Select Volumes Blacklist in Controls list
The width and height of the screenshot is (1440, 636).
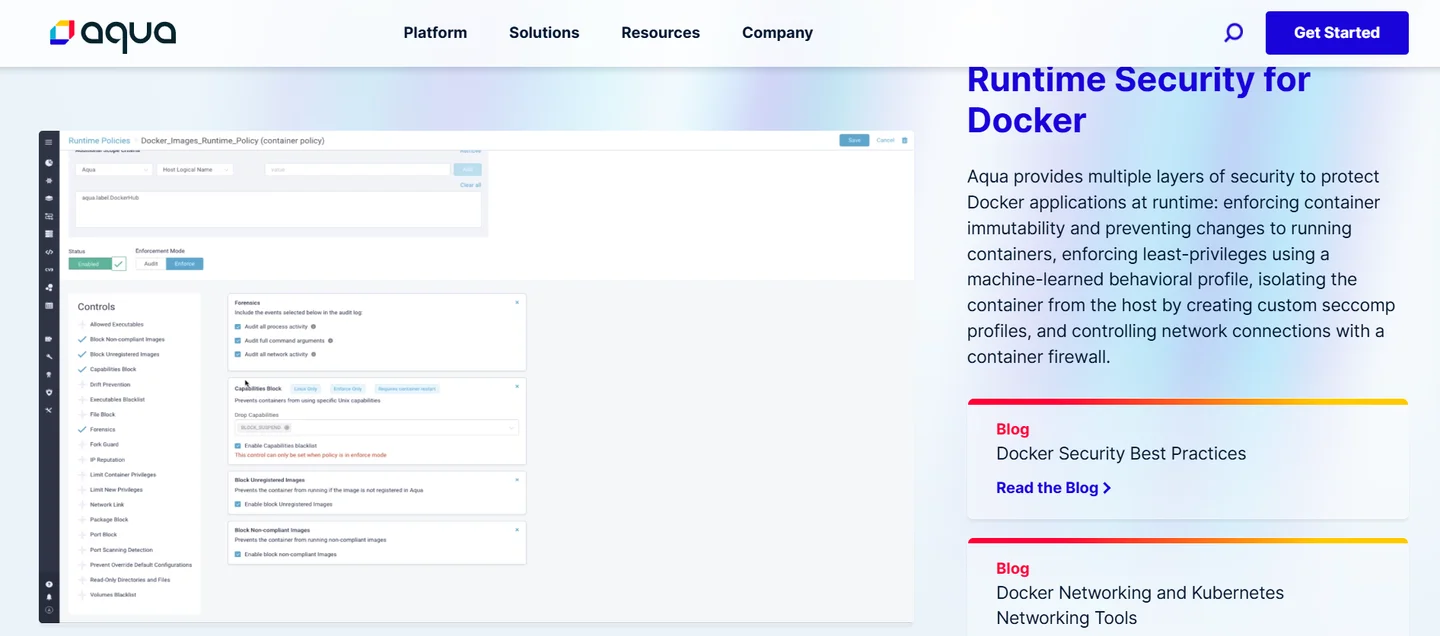(113, 595)
